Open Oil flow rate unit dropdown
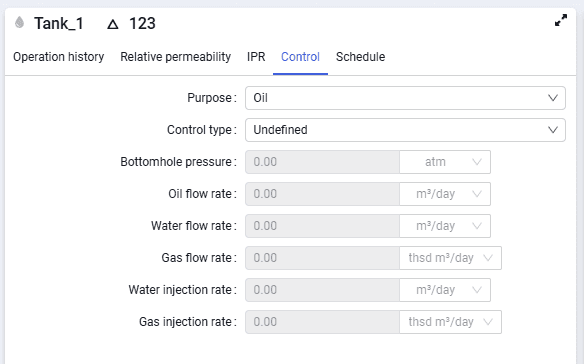Viewport: 584px width, 364px height. click(445, 194)
